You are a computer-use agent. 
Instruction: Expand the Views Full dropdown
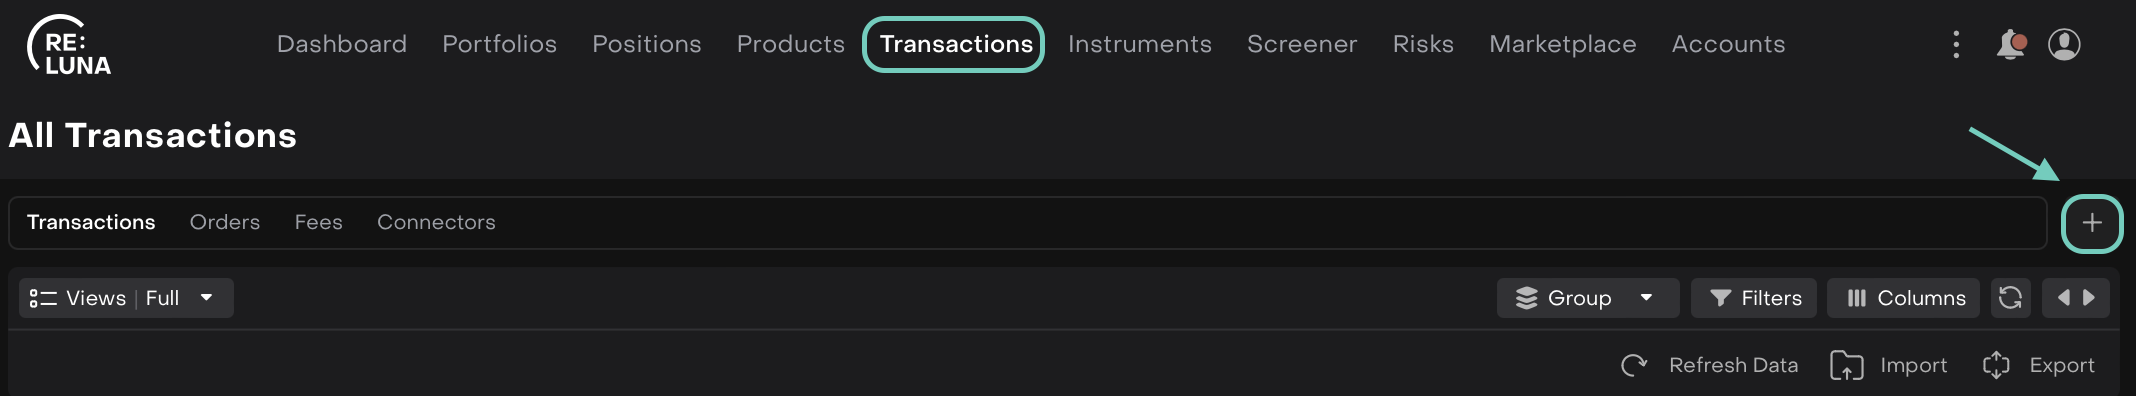[x=126, y=298]
